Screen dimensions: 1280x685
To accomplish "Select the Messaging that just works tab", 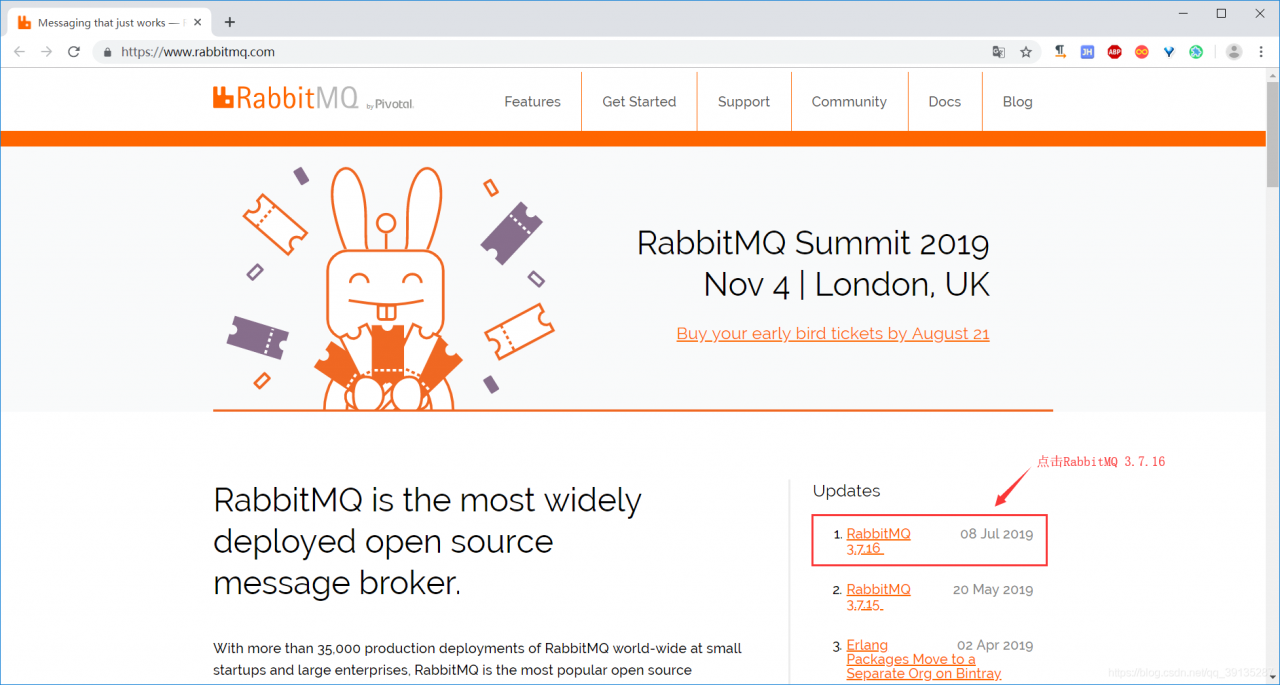I will 108,22.
